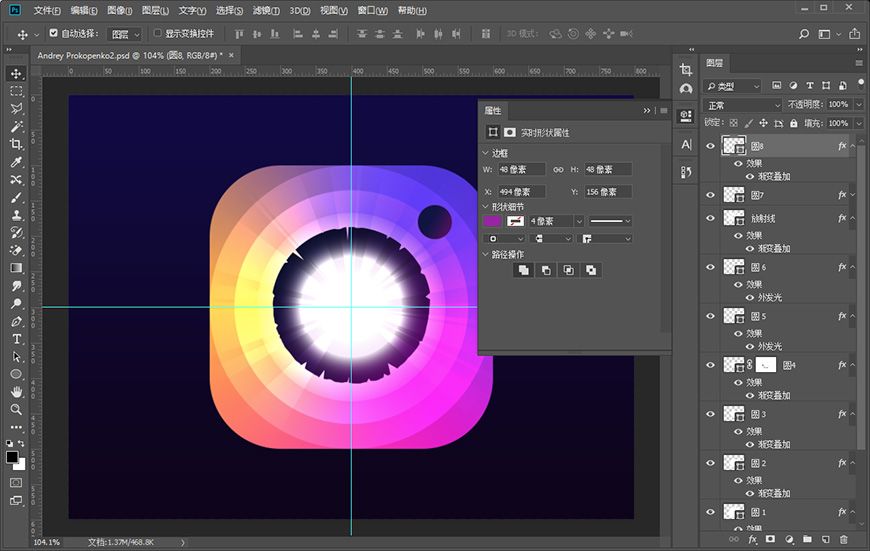The image size is (870, 551).
Task: Open the stroke line style dropdown
Action: click(x=610, y=221)
